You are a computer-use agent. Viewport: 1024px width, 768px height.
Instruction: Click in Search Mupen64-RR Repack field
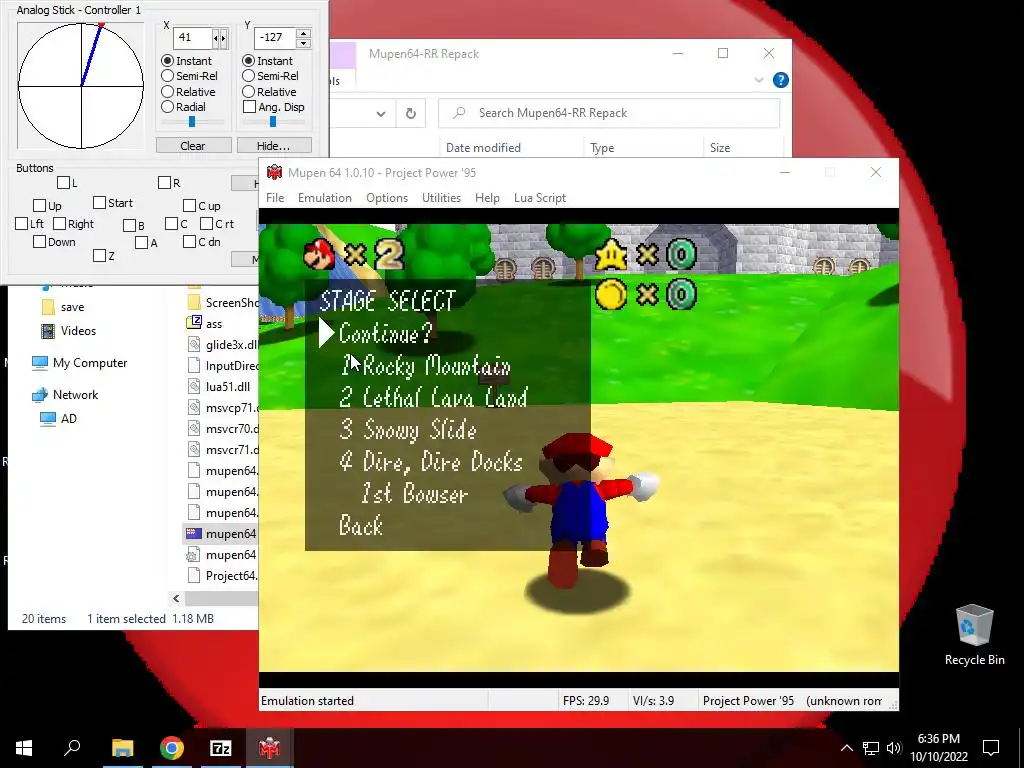[609, 113]
